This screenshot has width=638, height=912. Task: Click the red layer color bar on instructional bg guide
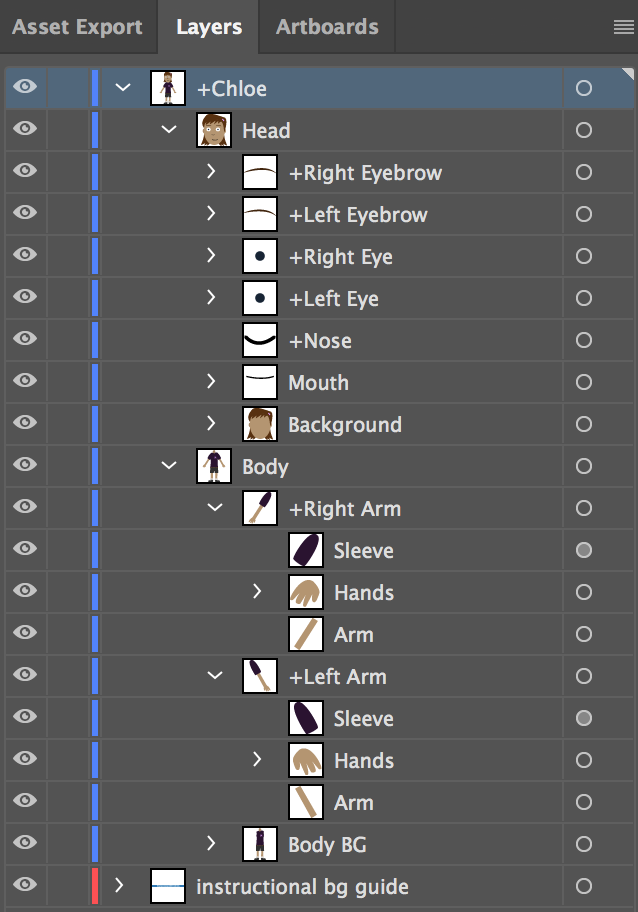[93, 886]
